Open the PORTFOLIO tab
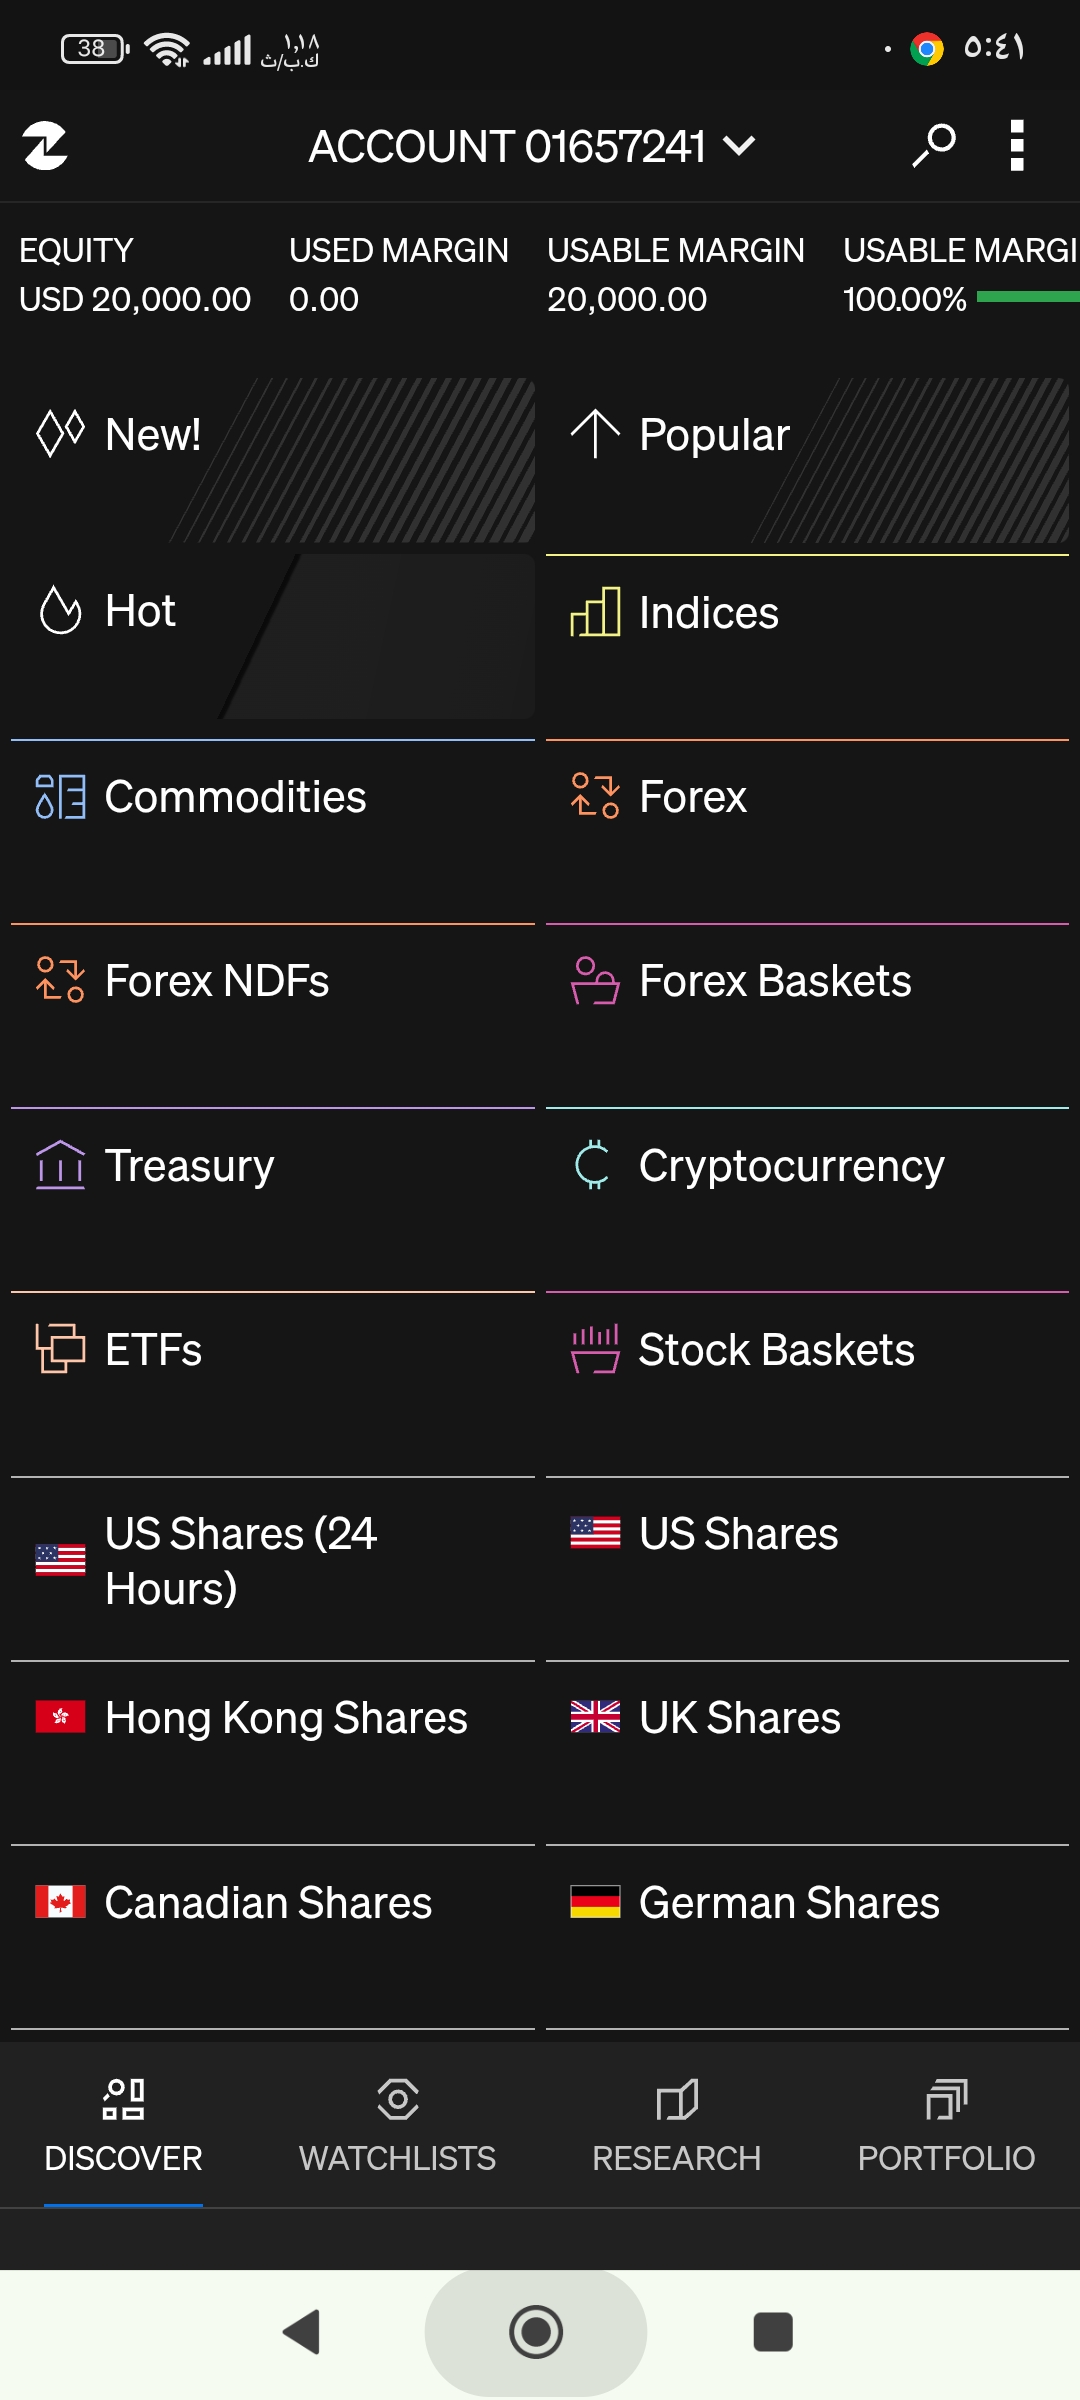This screenshot has width=1080, height=2400. click(x=946, y=2125)
